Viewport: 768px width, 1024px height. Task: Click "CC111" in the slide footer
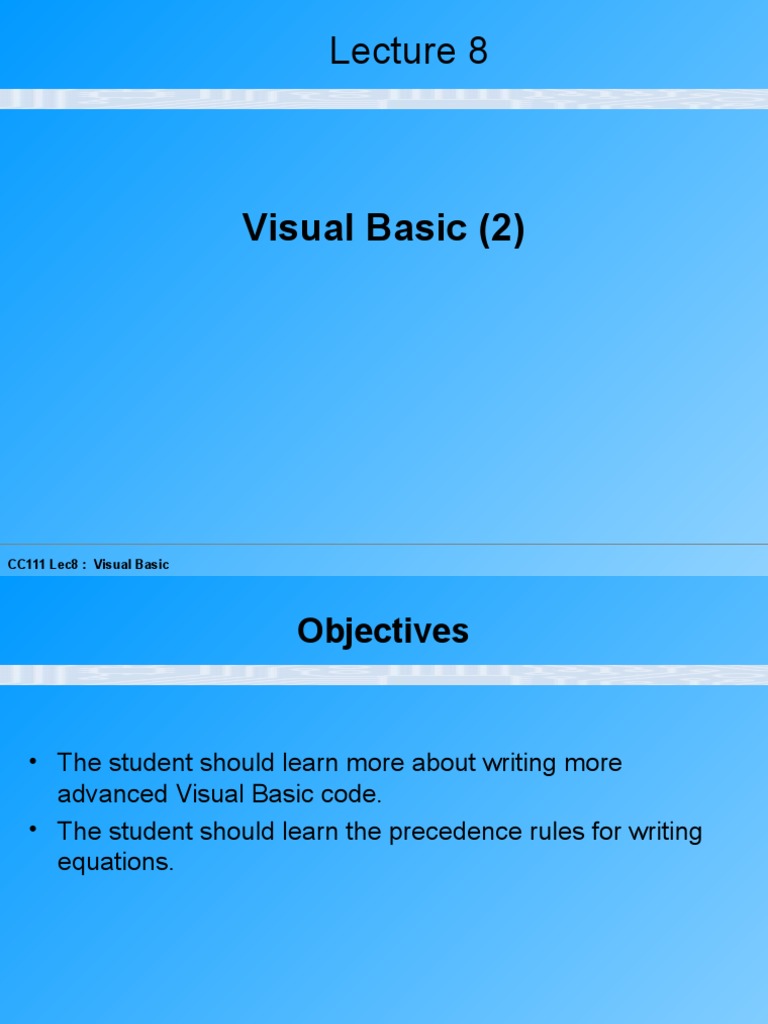point(26,565)
